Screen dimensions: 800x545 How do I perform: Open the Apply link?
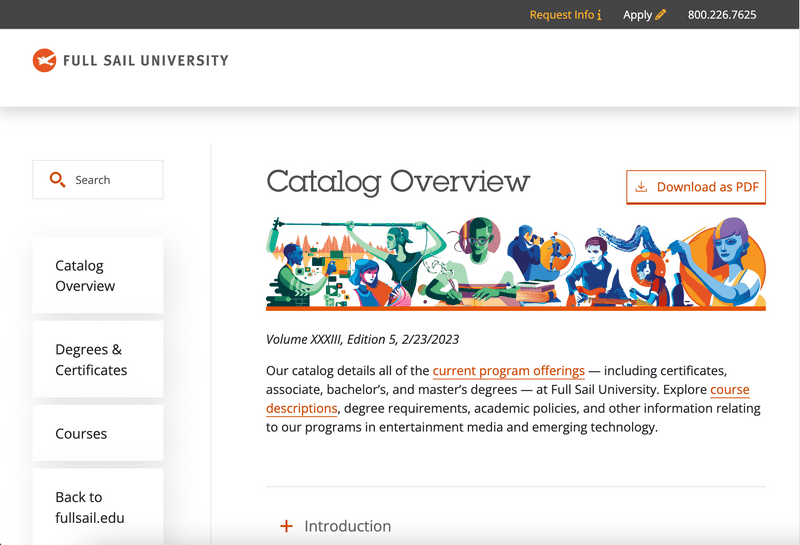coord(644,15)
